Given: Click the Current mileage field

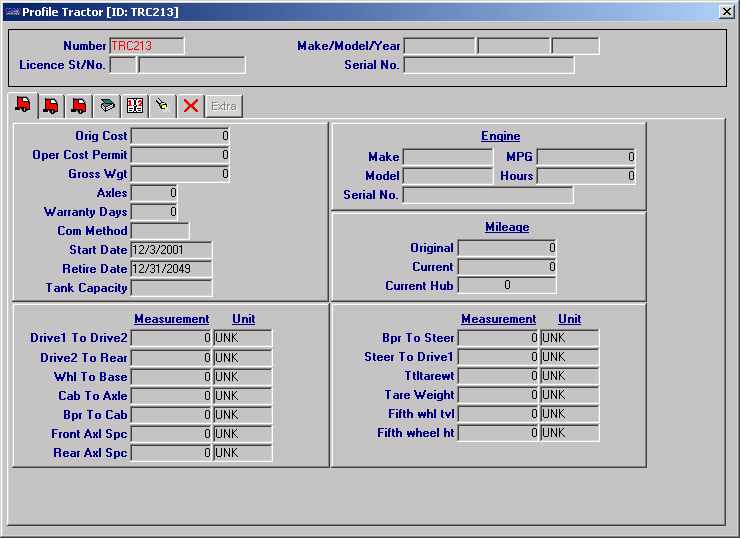Looking at the screenshot, I should 507,267.
